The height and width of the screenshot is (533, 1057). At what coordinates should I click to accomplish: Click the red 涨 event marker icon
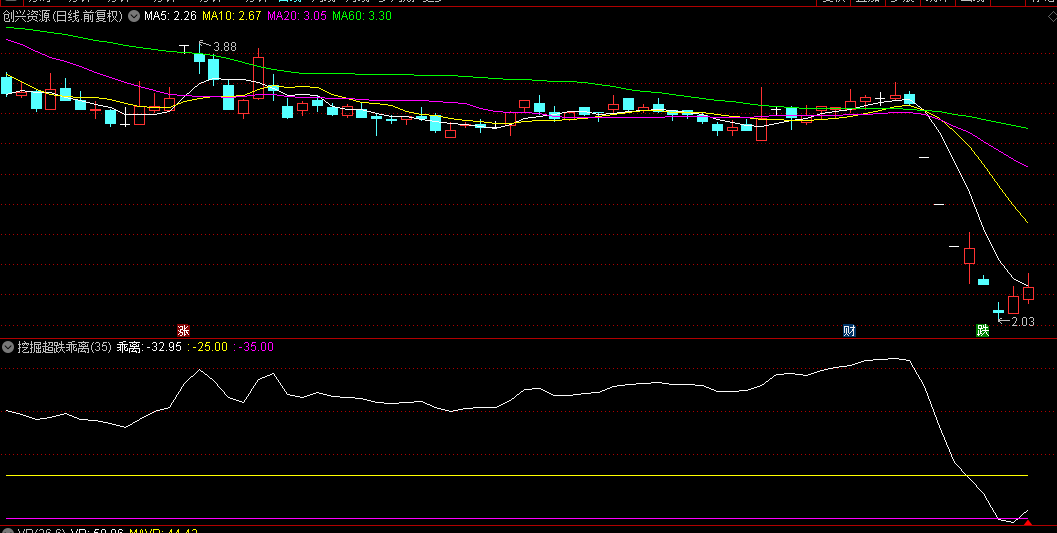[183, 331]
